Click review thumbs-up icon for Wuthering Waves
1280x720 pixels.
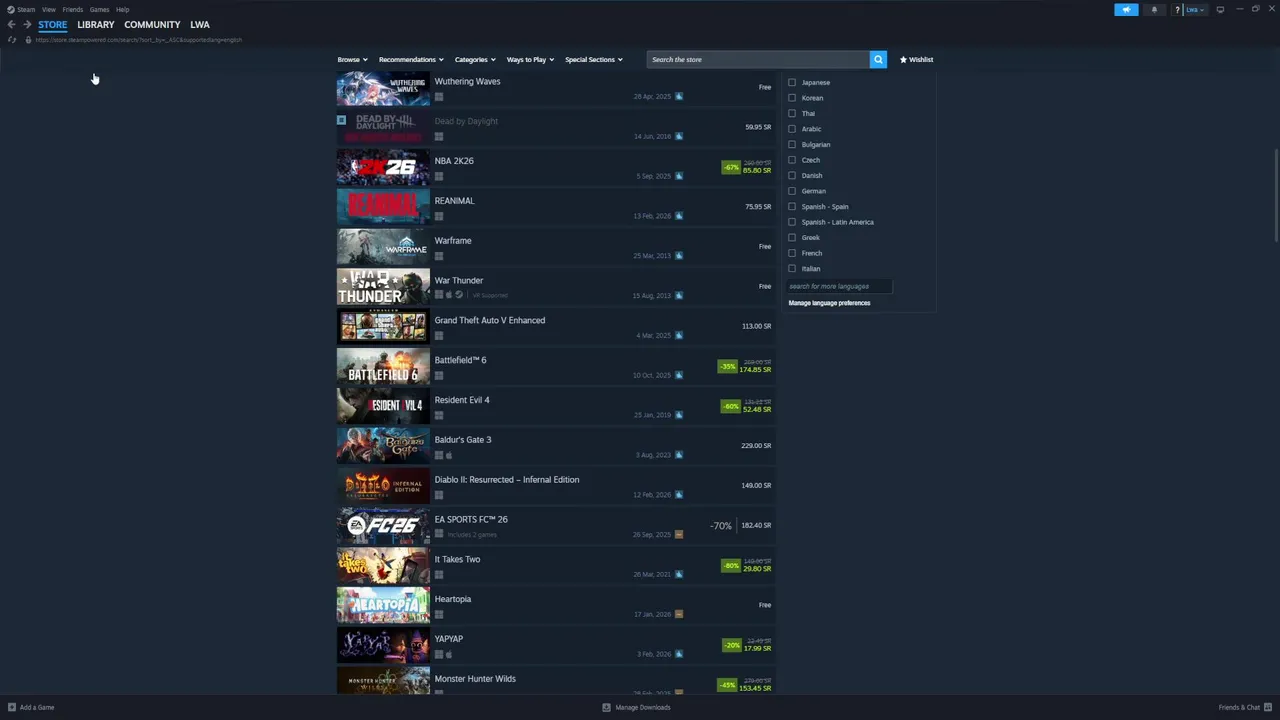pyautogui.click(x=679, y=96)
